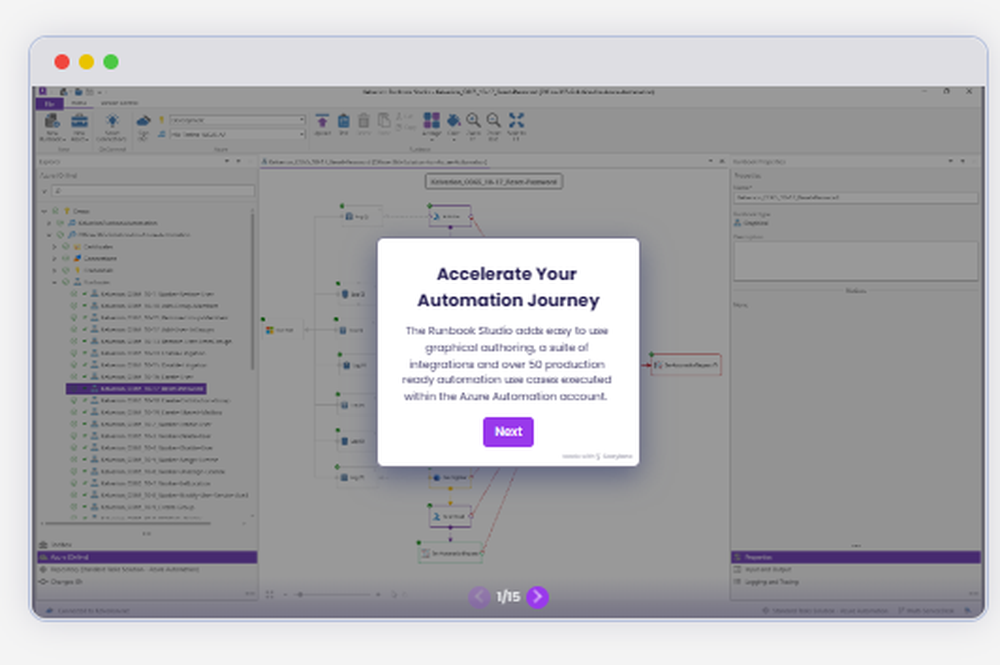Image resolution: width=1000 pixels, height=665 pixels.
Task: Select the Zoom In tool
Action: tap(473, 122)
